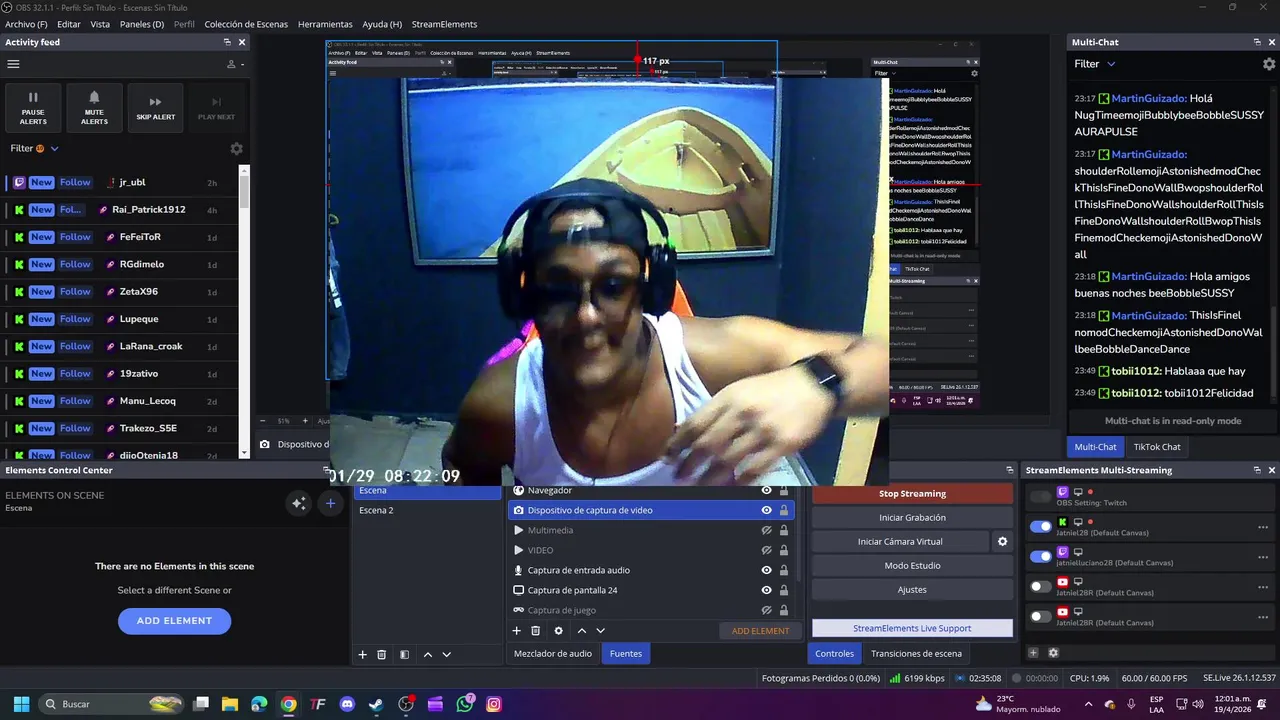Select the Escena 2 scene
Viewport: 1280px width, 720px height.
pyautogui.click(x=427, y=510)
